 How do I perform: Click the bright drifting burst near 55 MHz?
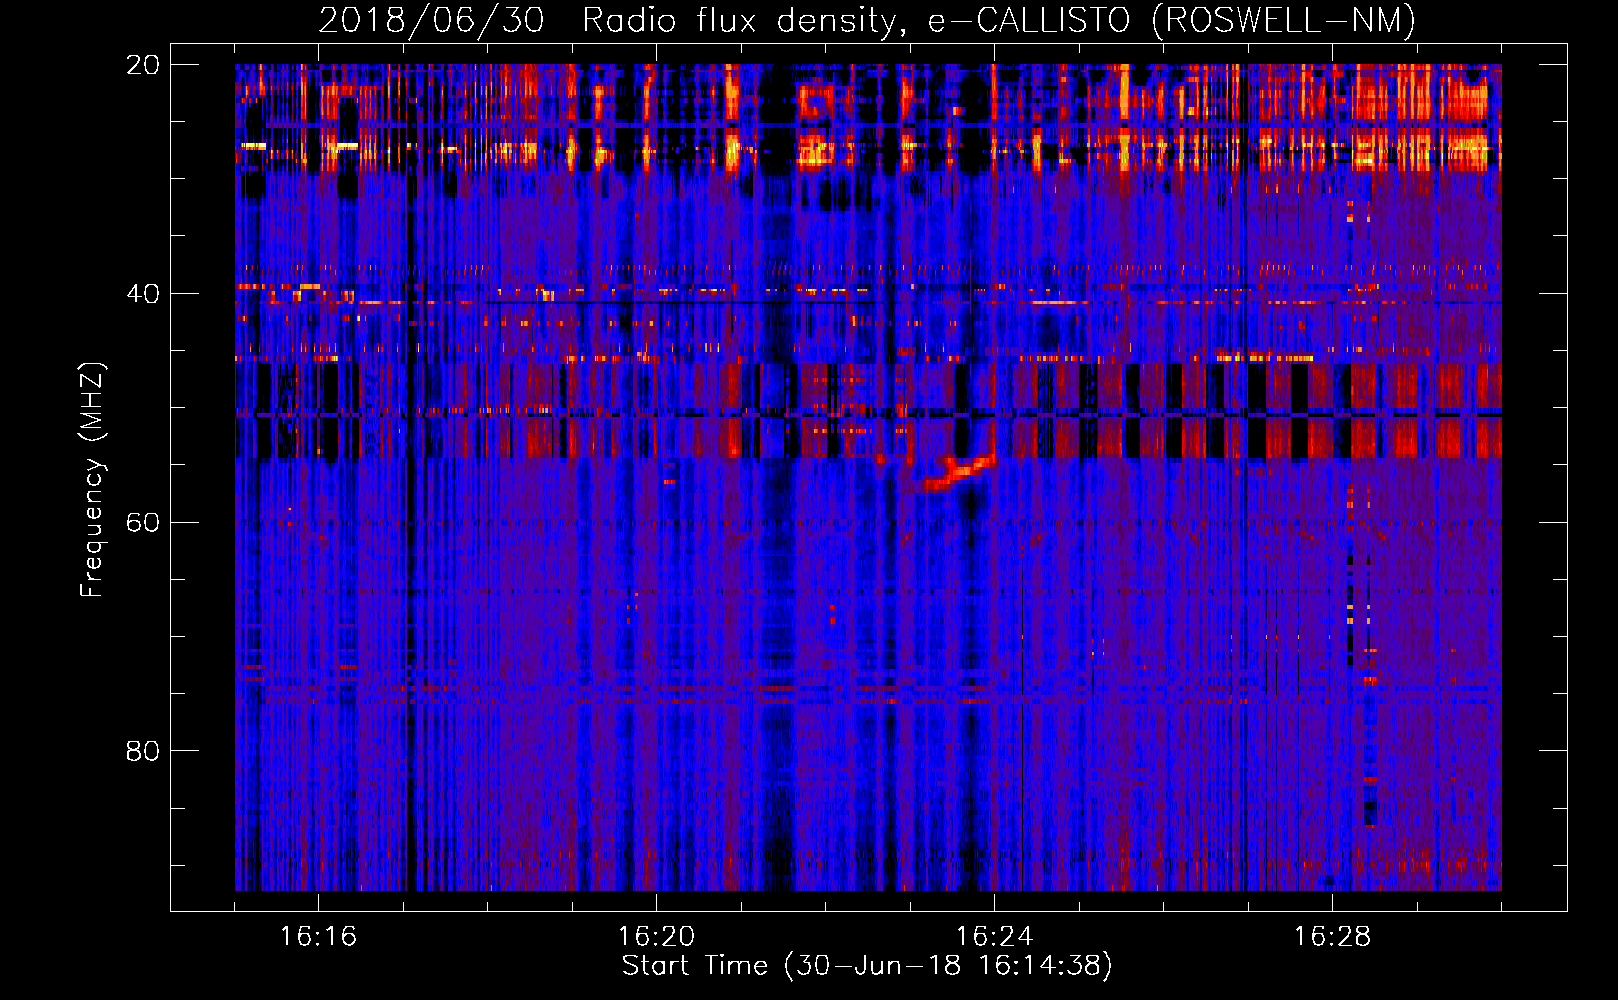tap(958, 472)
